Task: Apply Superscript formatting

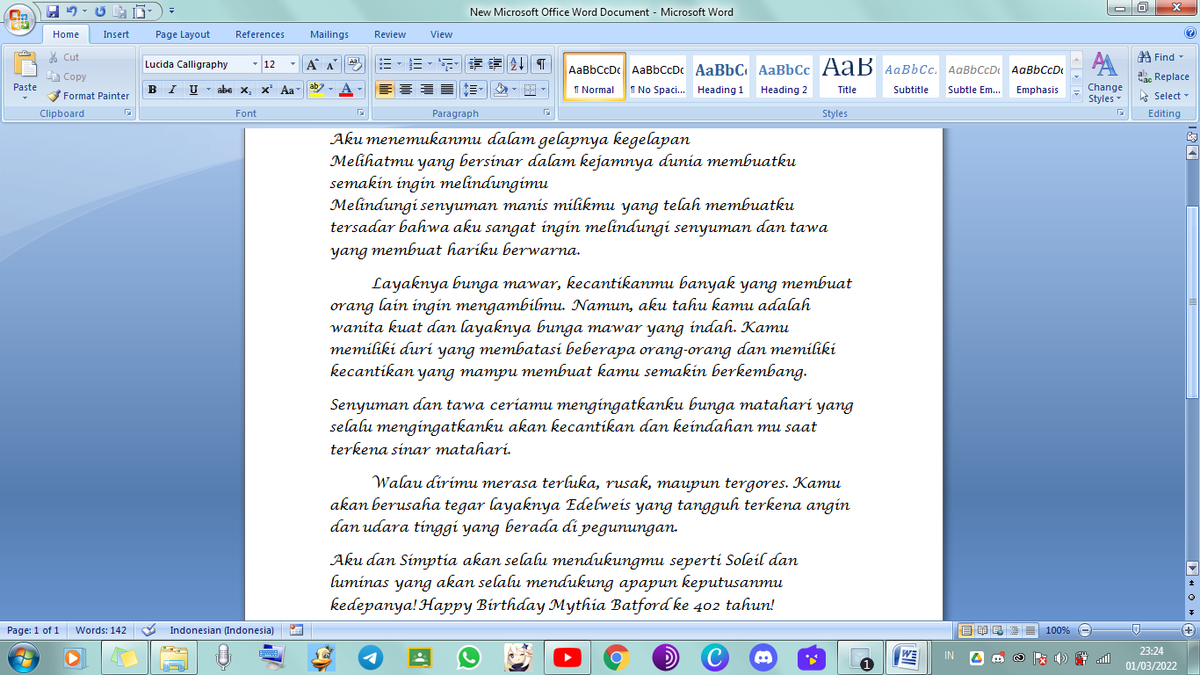Action: pyautogui.click(x=267, y=89)
